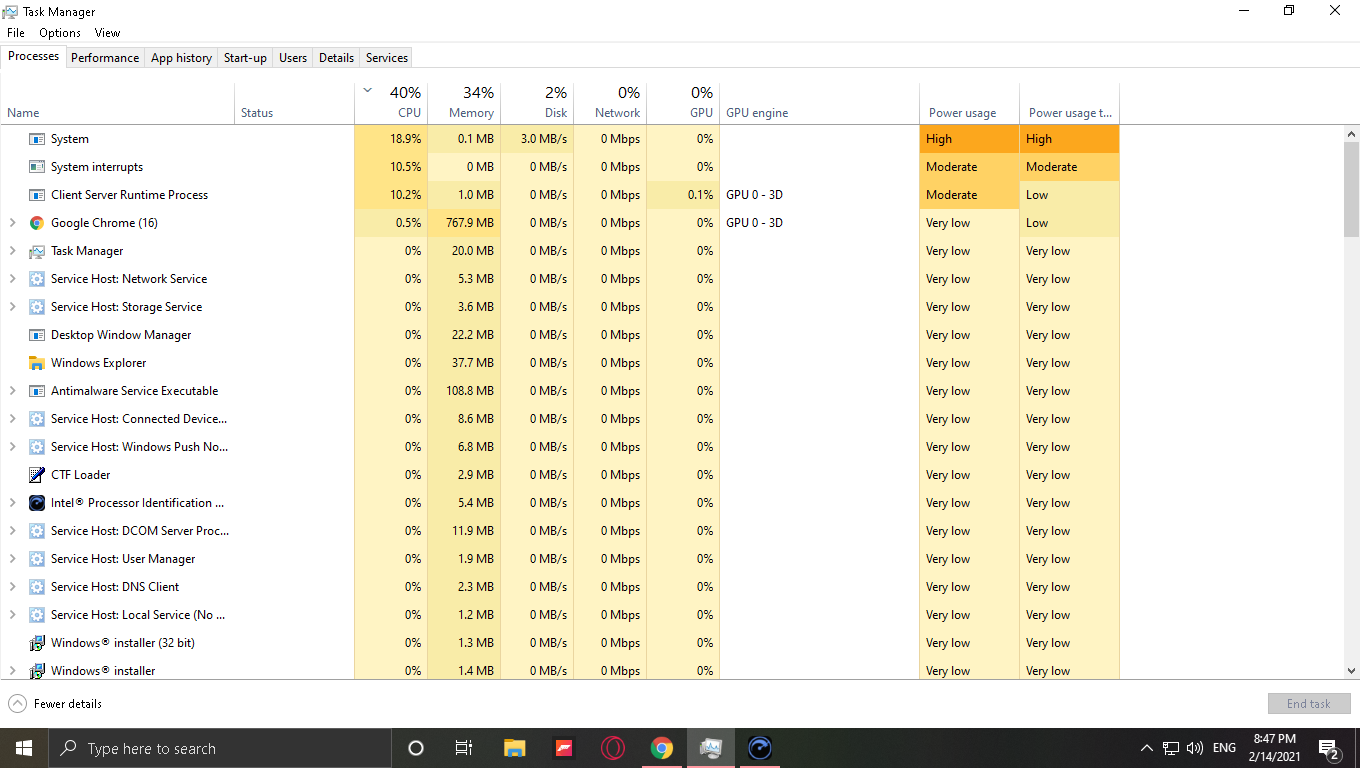Viewport: 1360px width, 768px height.
Task: Click the Service Host: DNS Client gear icon
Action: click(37, 587)
